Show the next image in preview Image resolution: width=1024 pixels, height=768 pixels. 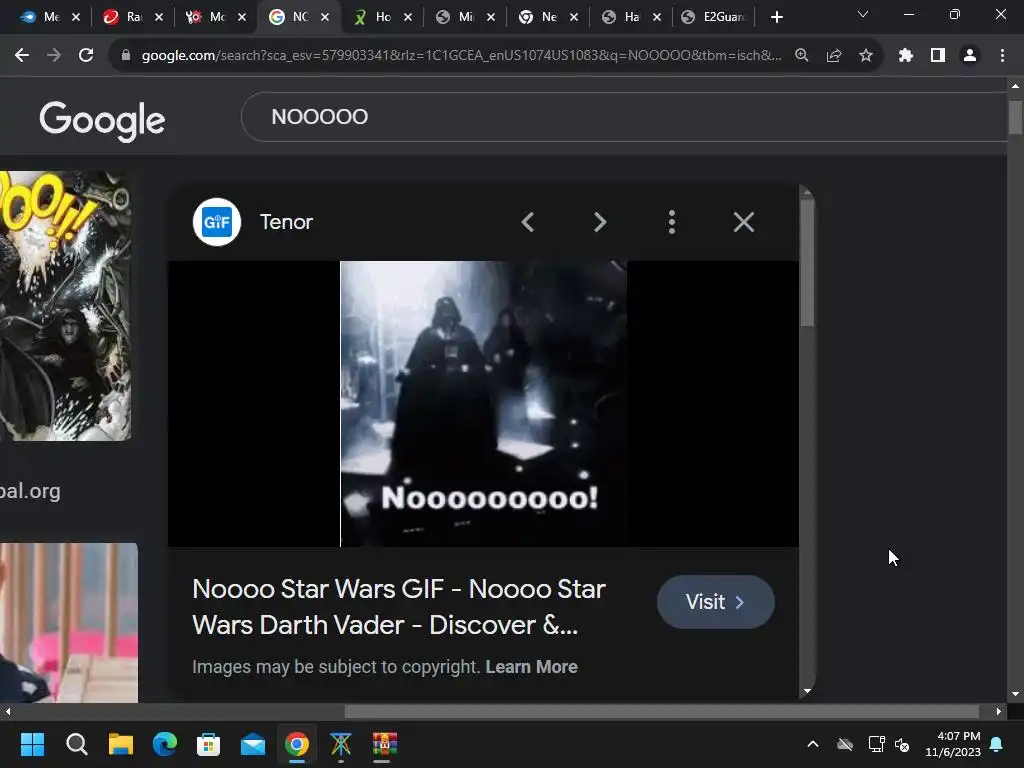(x=600, y=222)
